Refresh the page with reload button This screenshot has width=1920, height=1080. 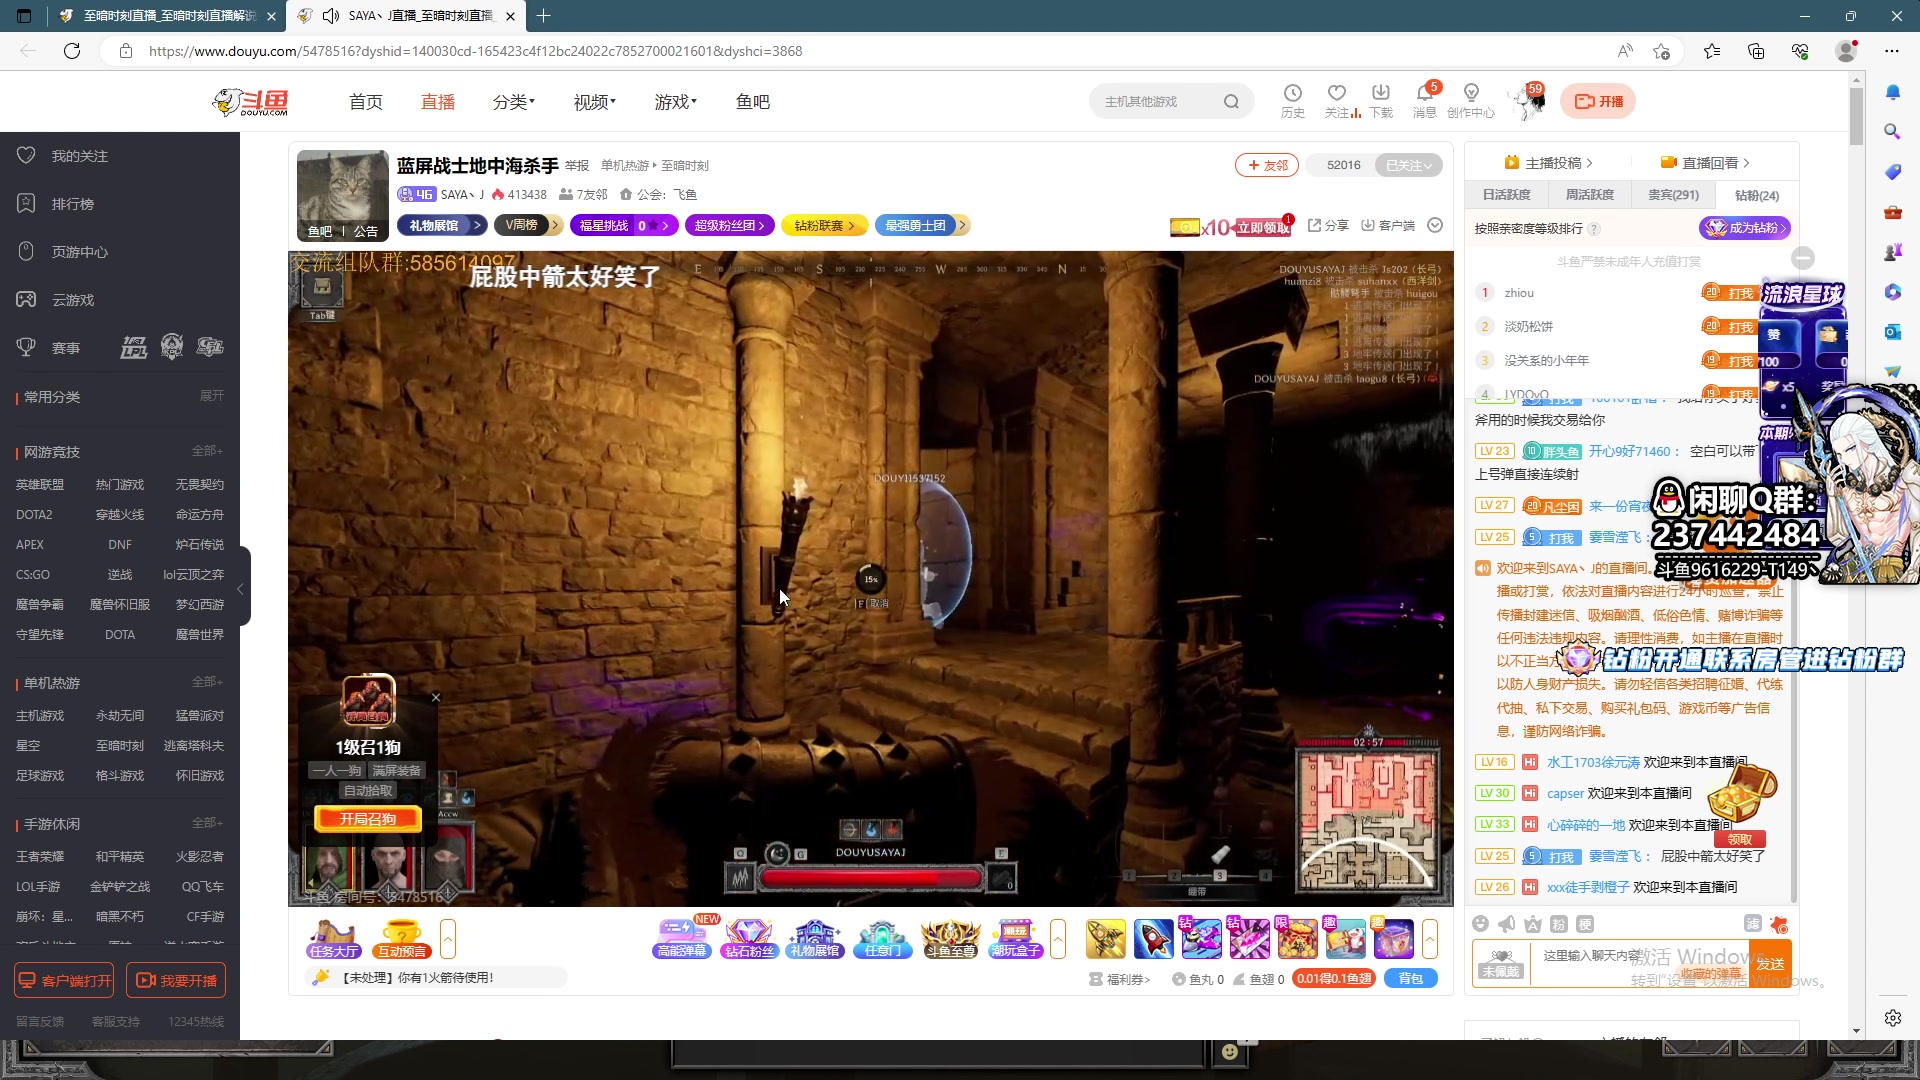pos(72,51)
